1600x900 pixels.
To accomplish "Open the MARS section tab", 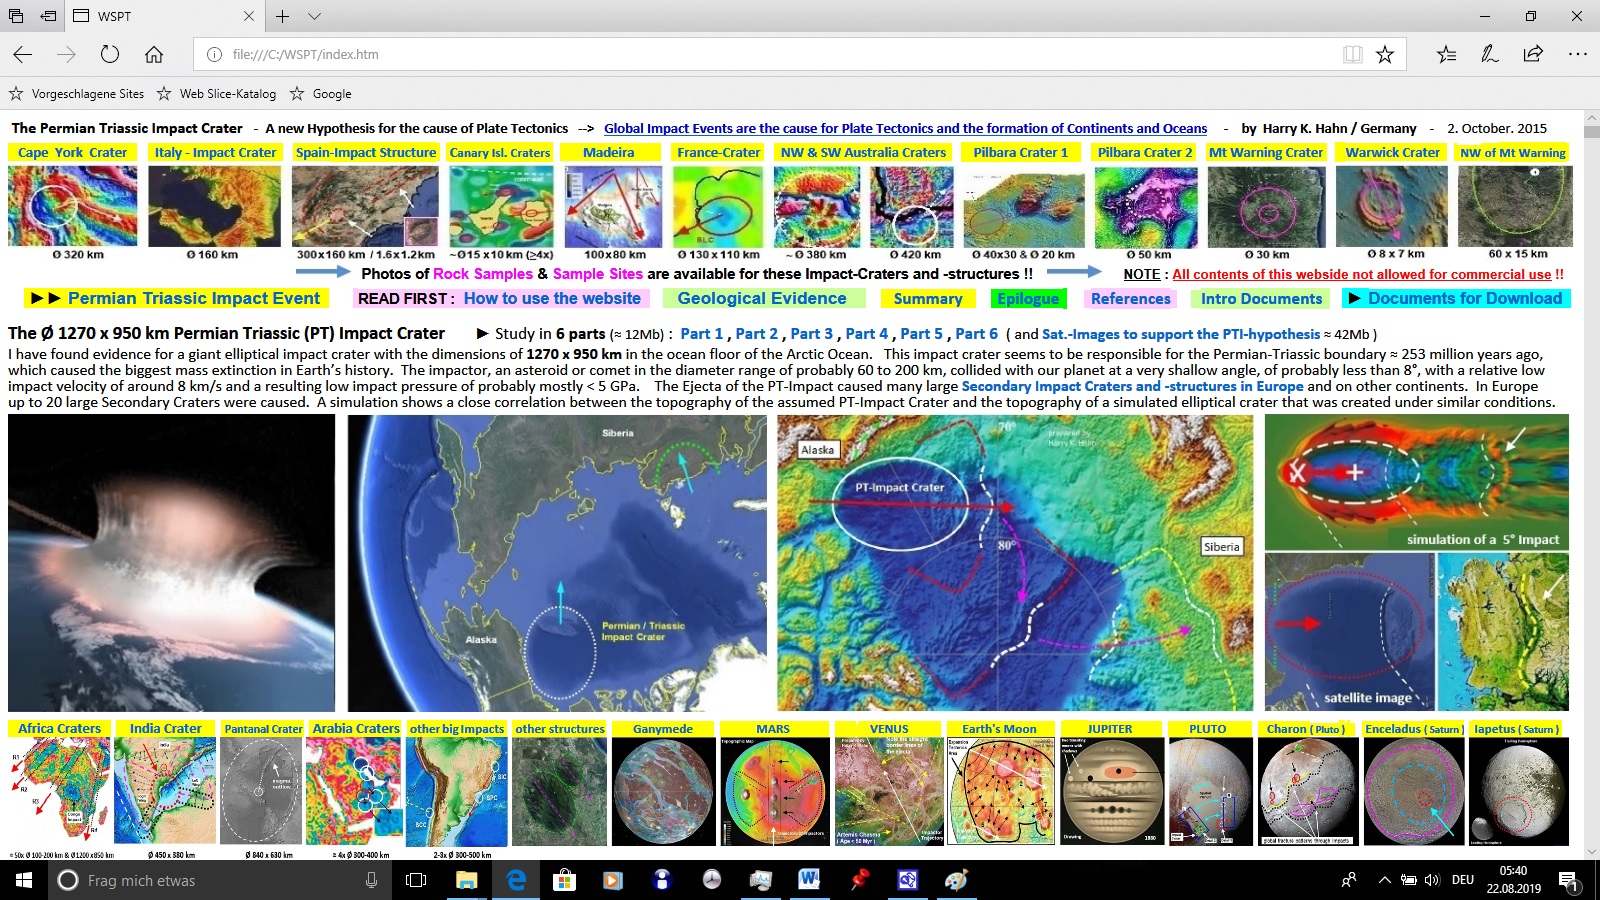I will tap(773, 729).
